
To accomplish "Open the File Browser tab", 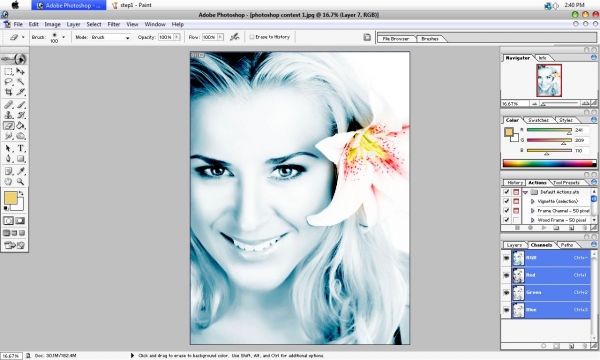I will coord(395,39).
